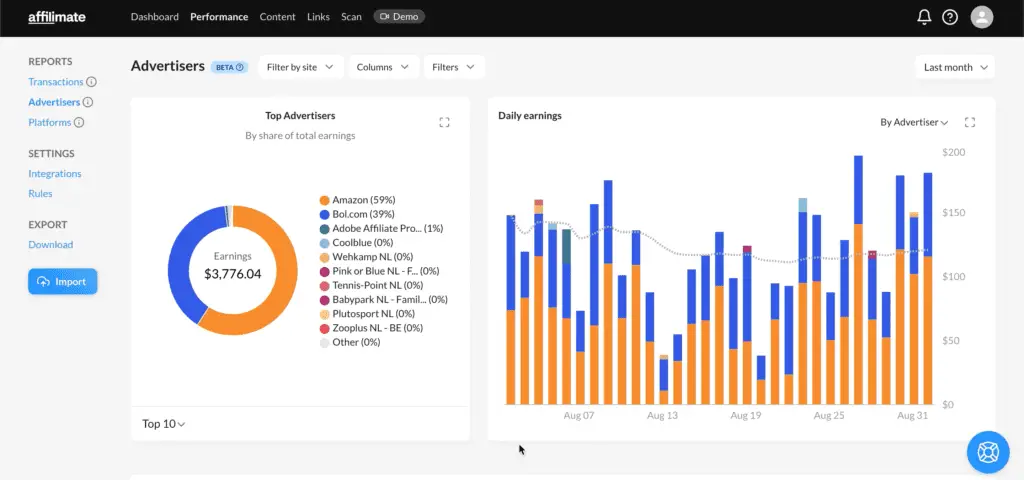Click the Import button

pyautogui.click(x=63, y=281)
